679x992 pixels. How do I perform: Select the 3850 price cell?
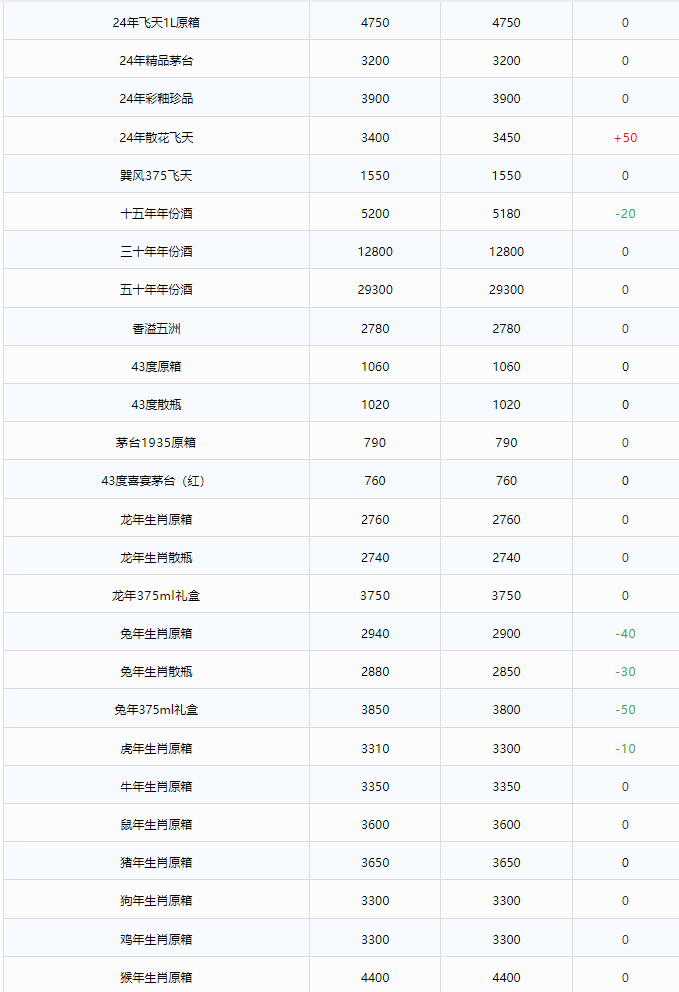(375, 710)
